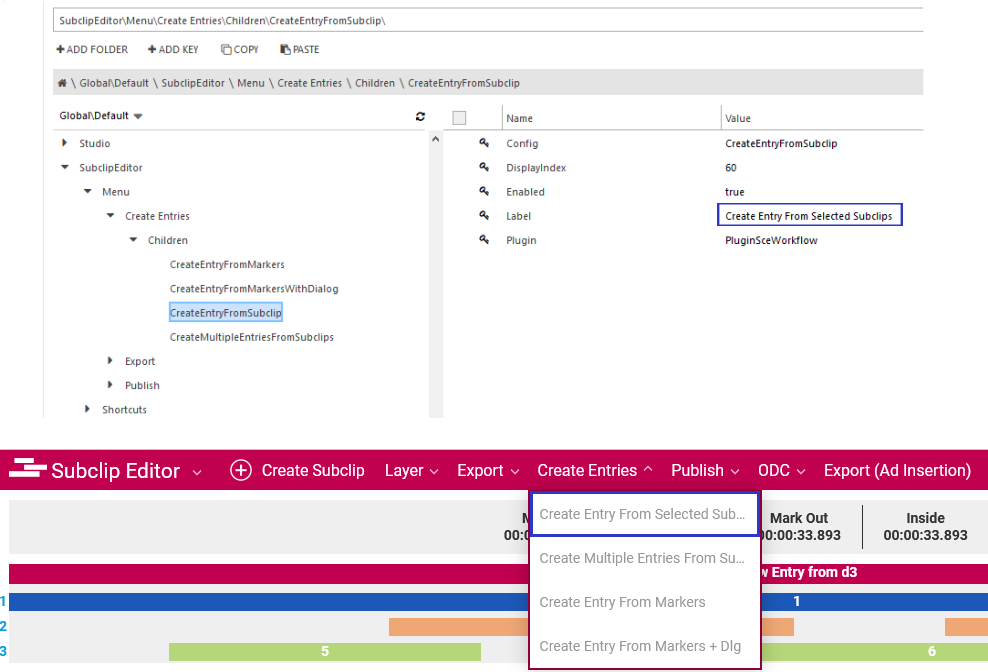Viewport: 988px width, 672px height.
Task: Choose Create Entry From Markers menu item
Action: [622, 602]
